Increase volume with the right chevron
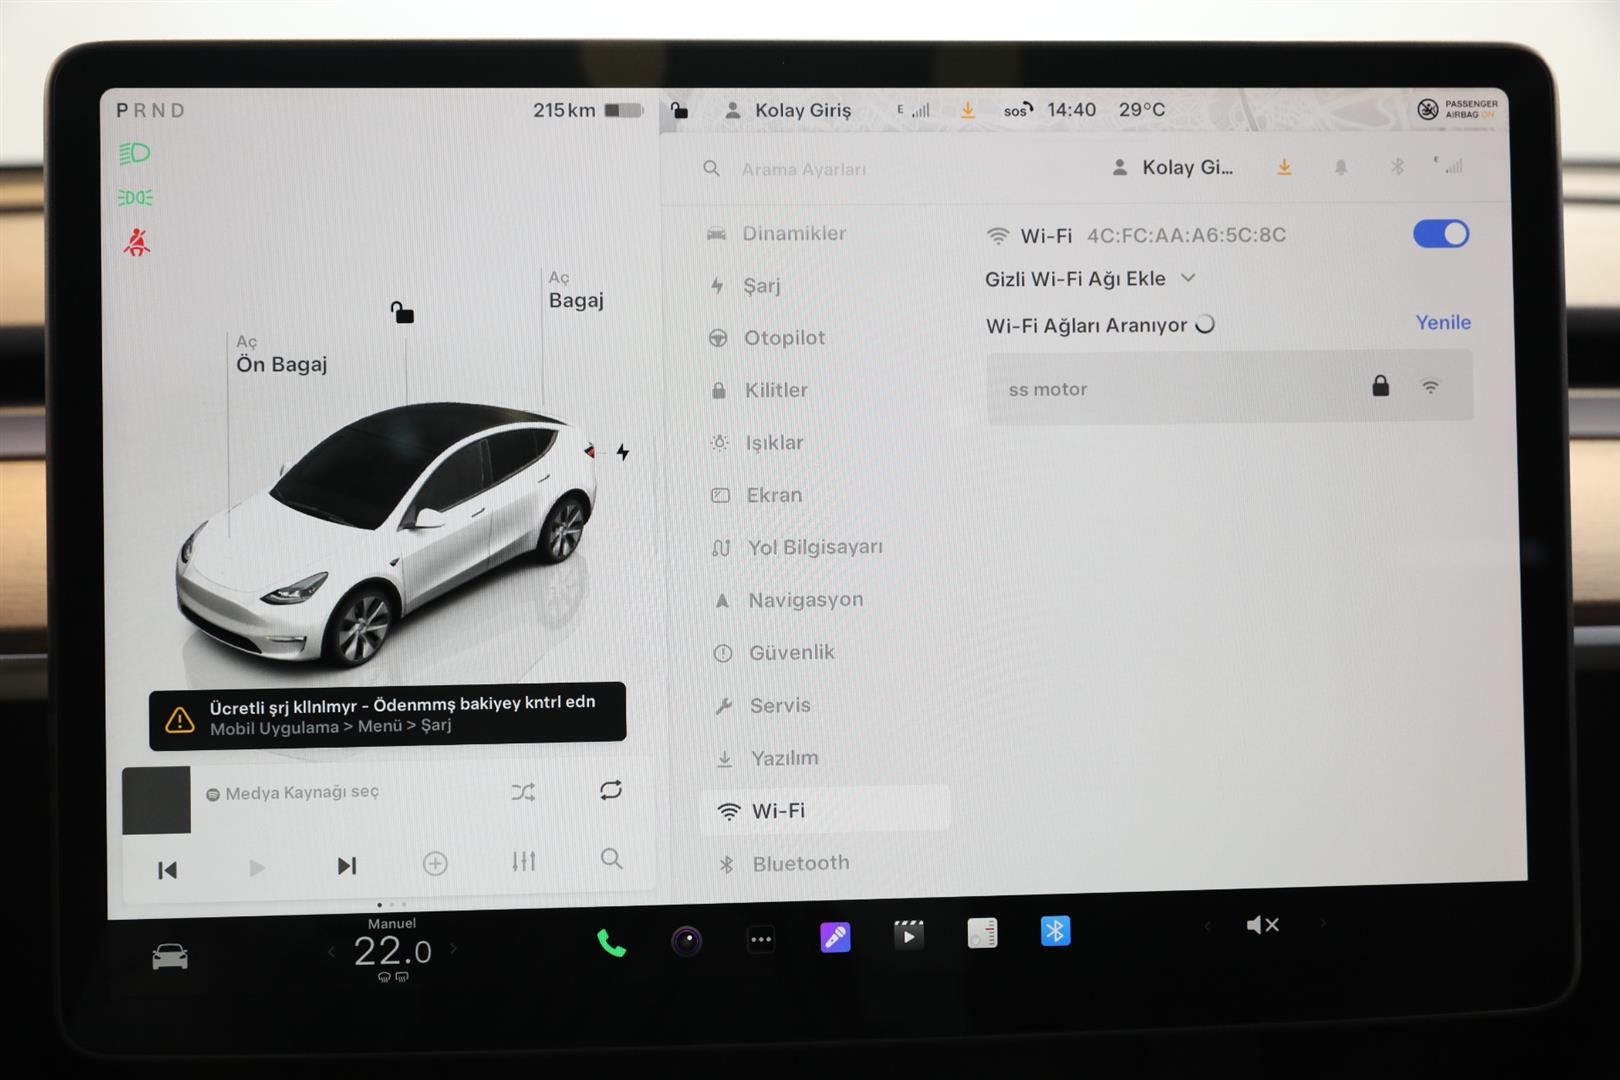This screenshot has width=1620, height=1080. pos(1322,923)
